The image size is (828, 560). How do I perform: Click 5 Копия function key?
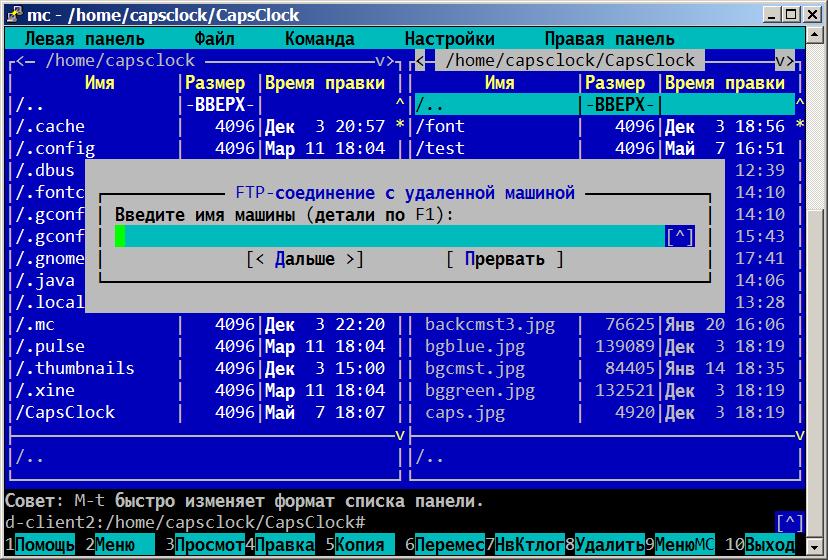coord(360,545)
